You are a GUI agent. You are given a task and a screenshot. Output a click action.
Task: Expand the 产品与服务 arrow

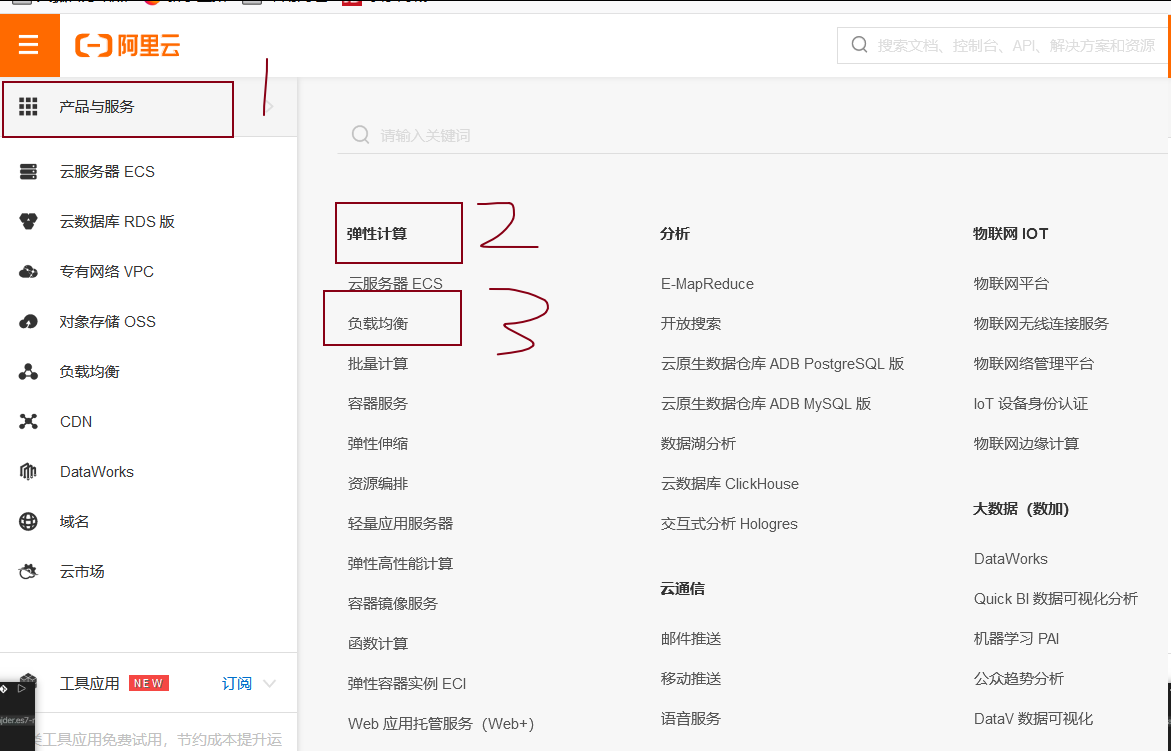tap(270, 107)
